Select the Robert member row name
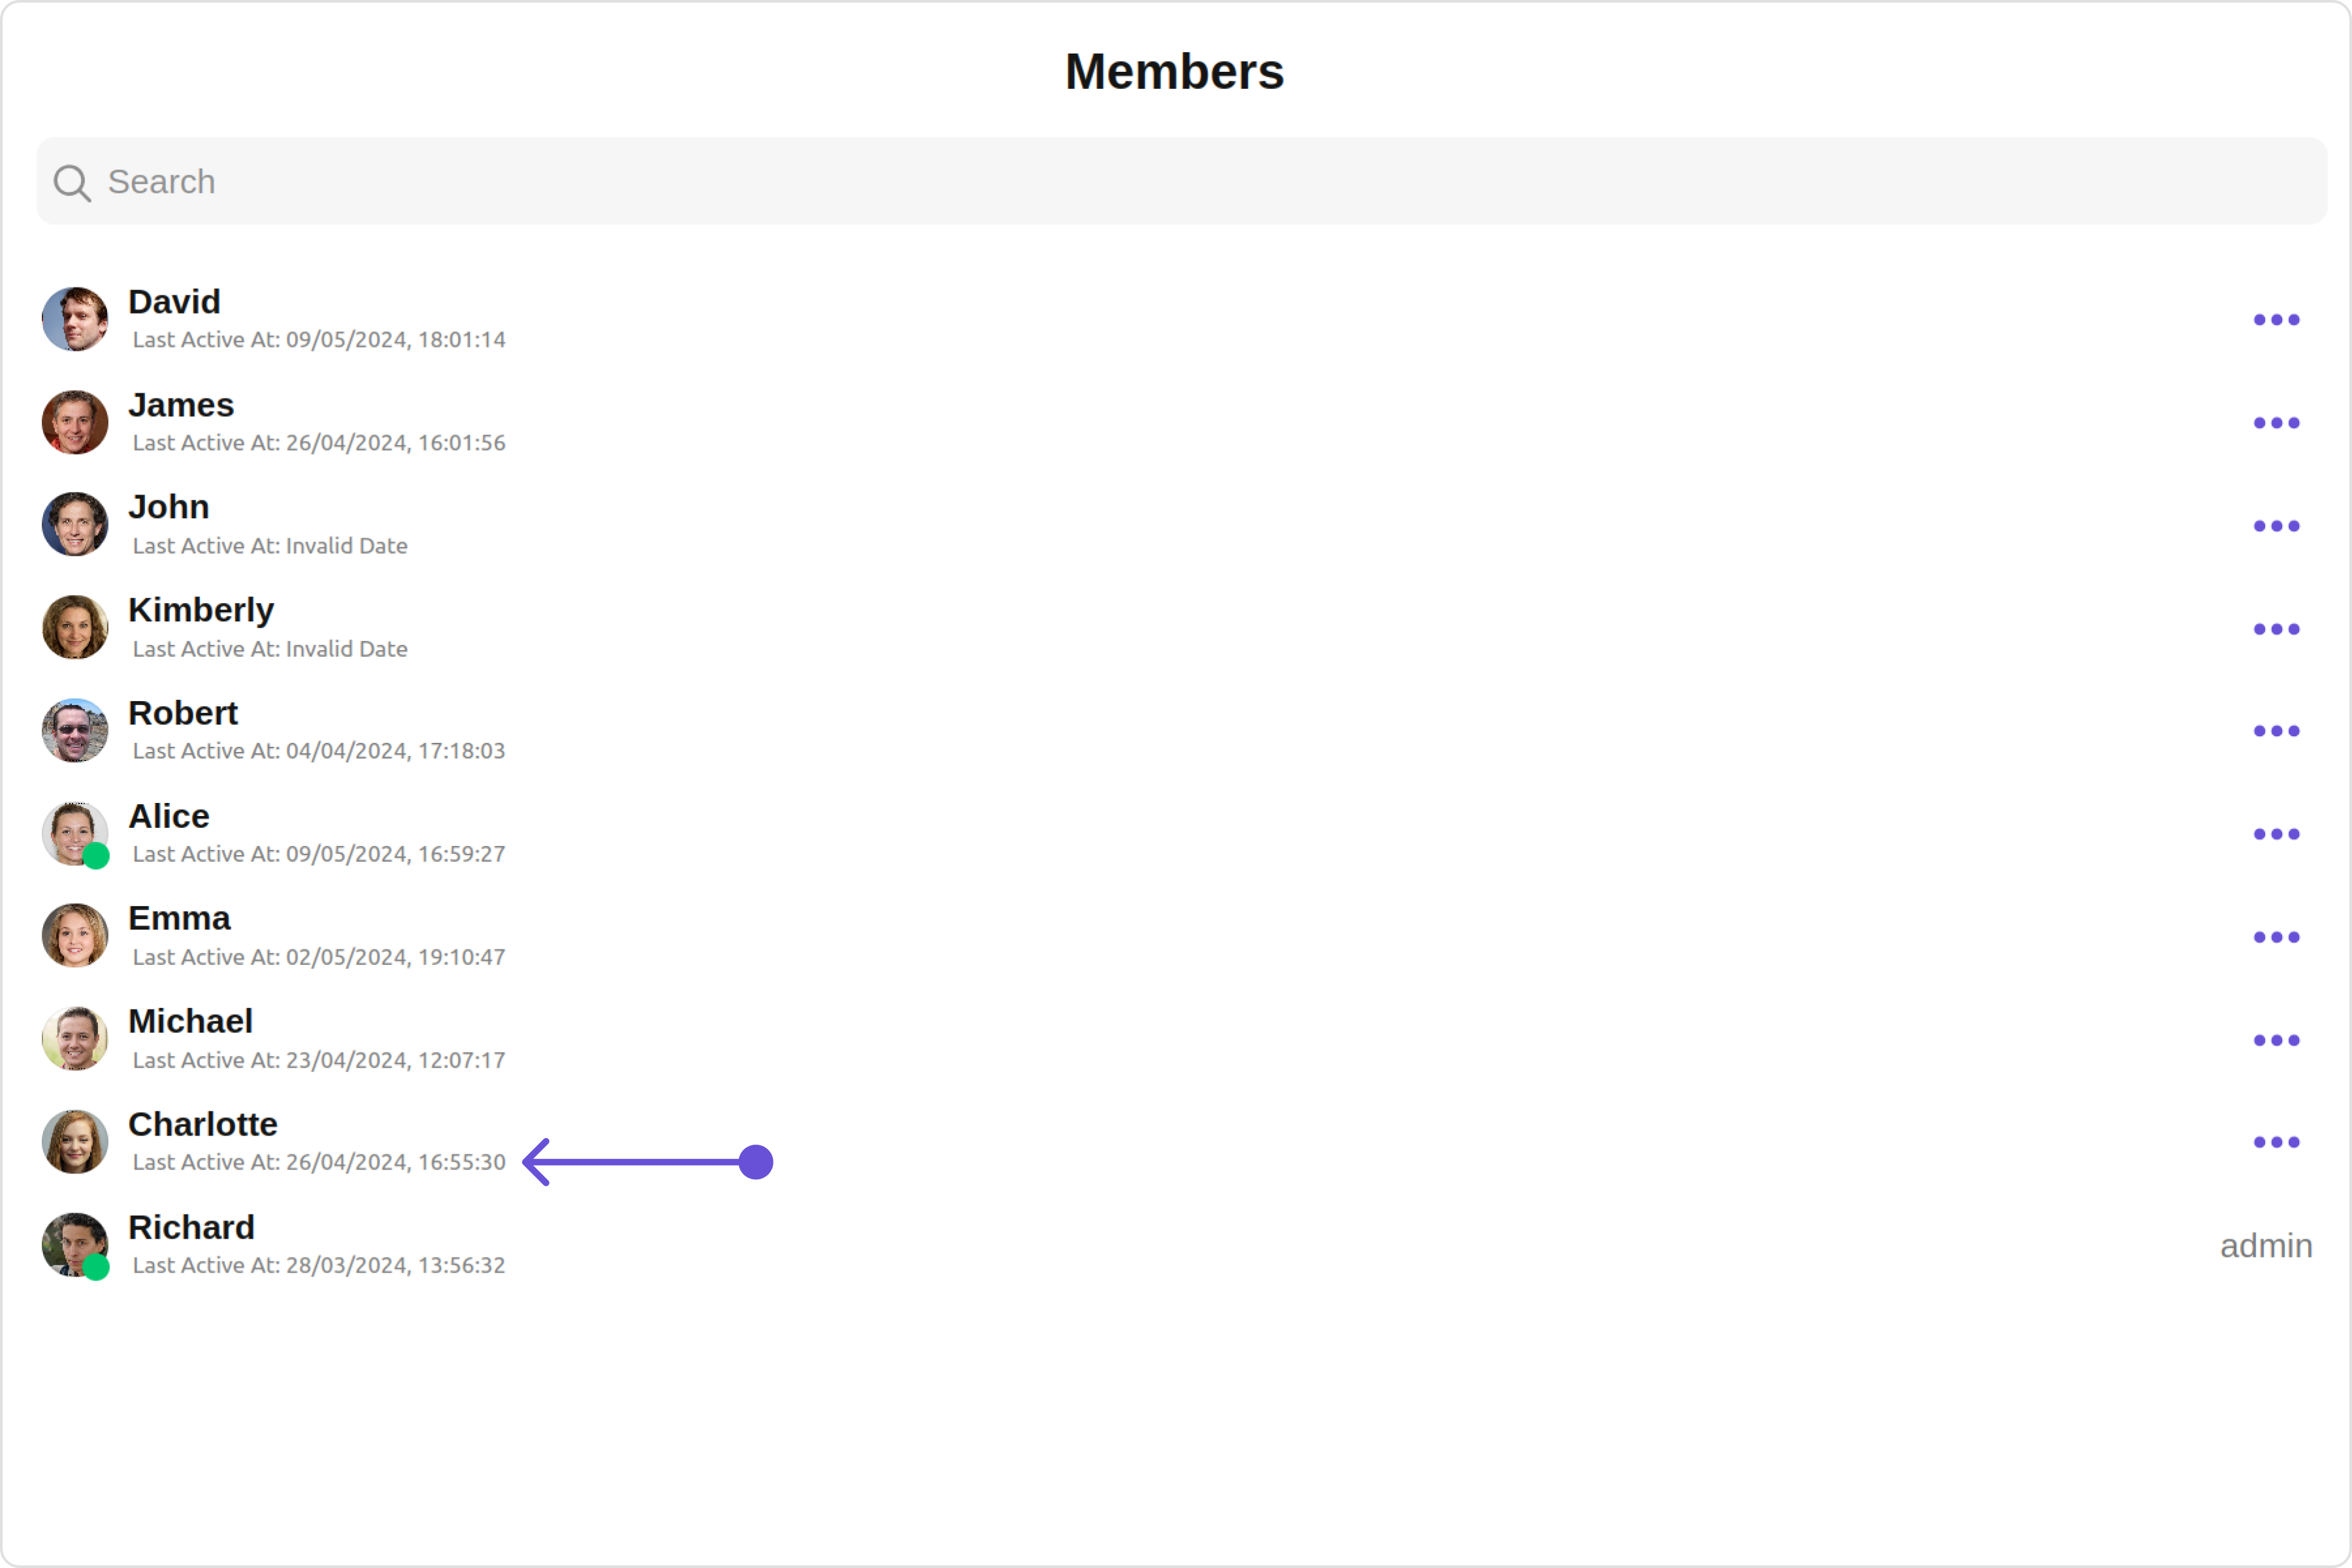 (183, 713)
